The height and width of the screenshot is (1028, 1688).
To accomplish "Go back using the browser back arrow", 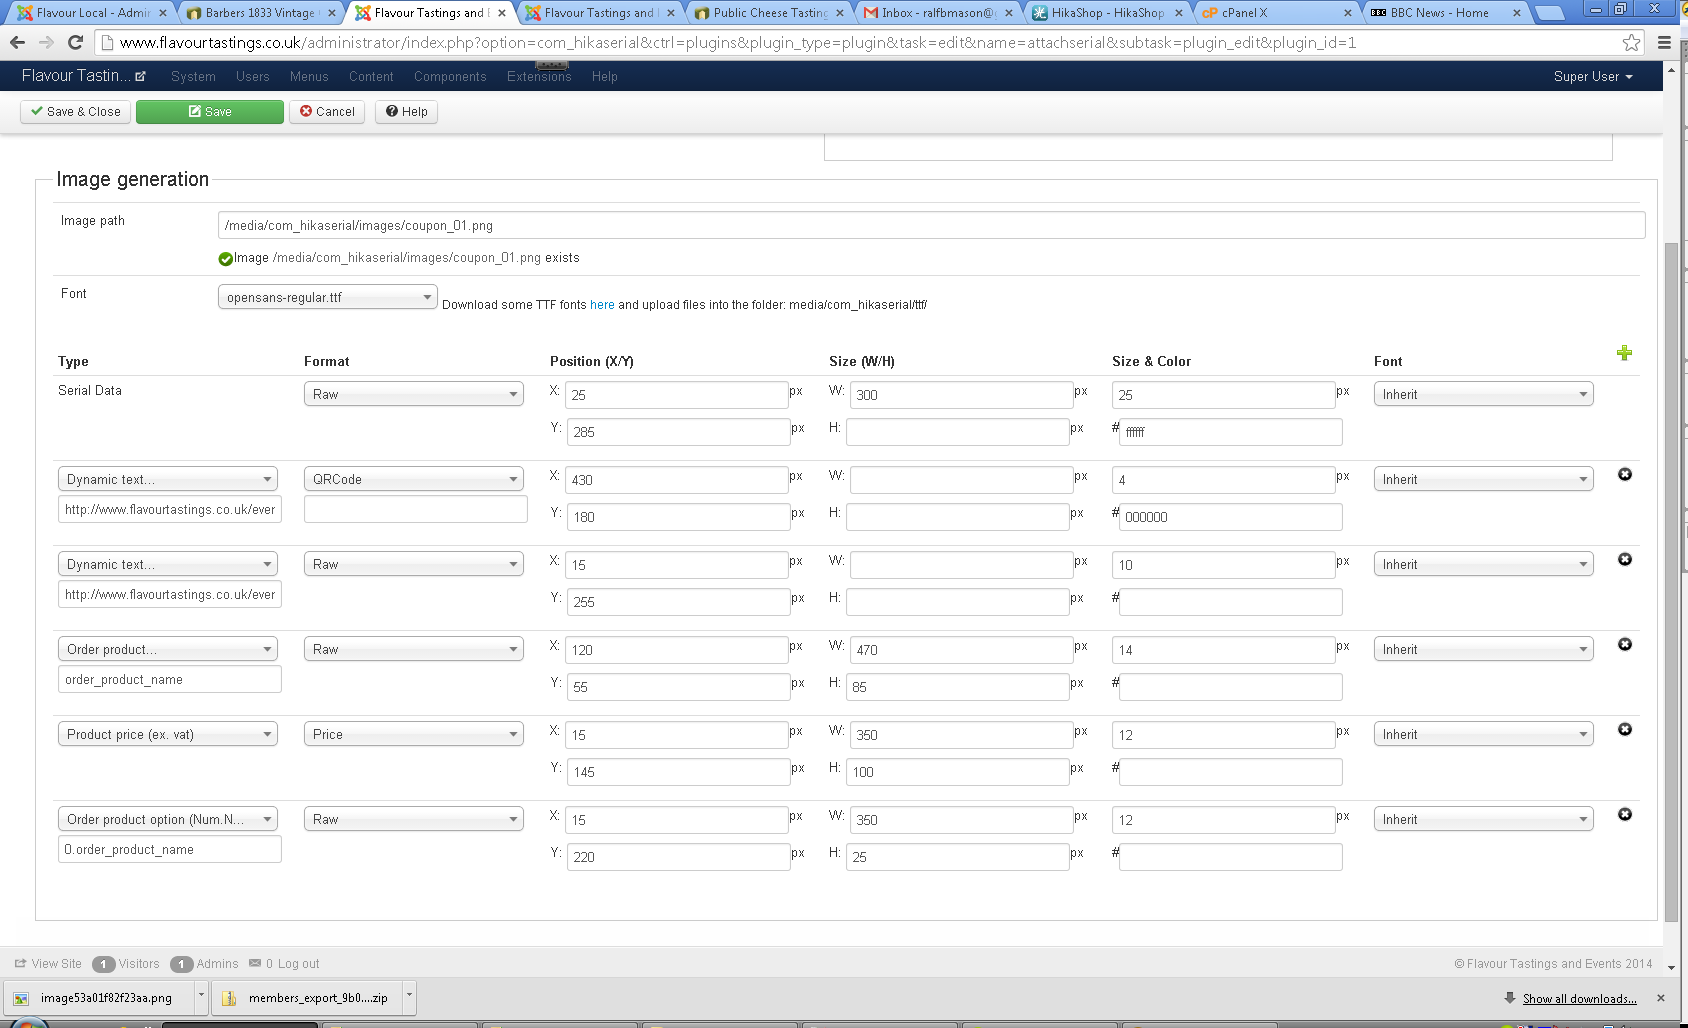I will (x=17, y=42).
